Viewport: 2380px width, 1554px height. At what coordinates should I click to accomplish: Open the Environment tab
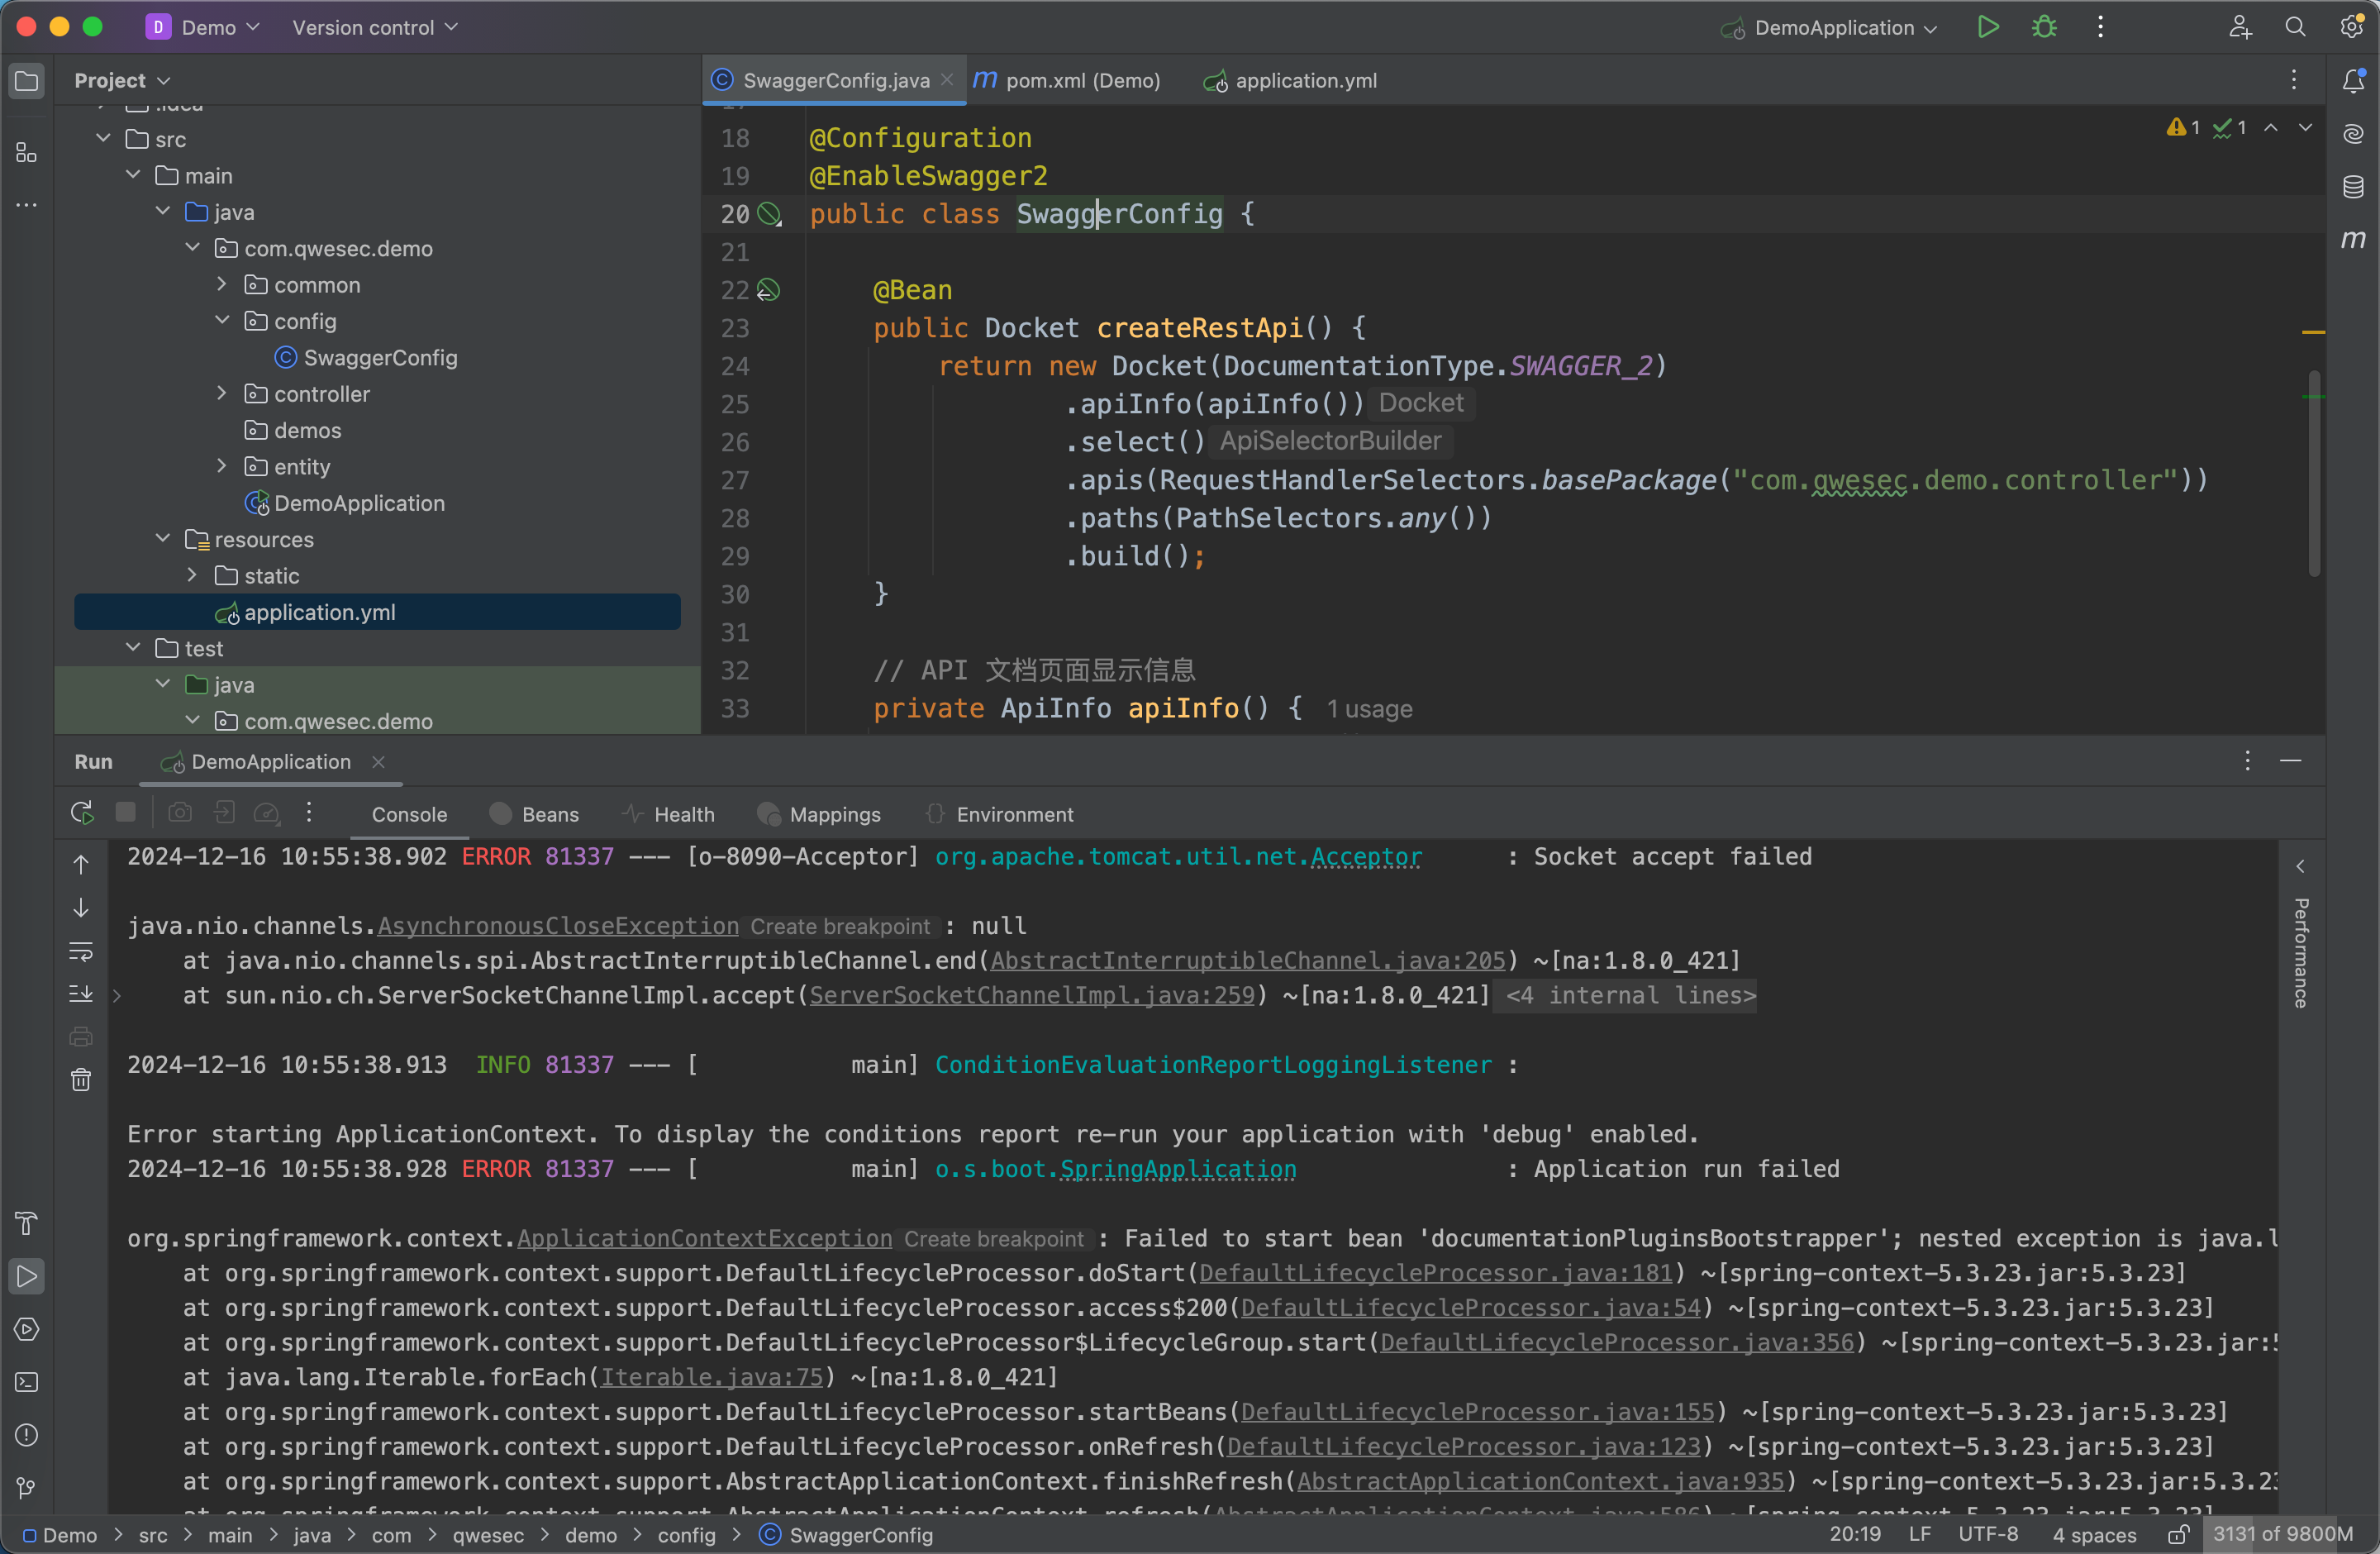pos(999,814)
